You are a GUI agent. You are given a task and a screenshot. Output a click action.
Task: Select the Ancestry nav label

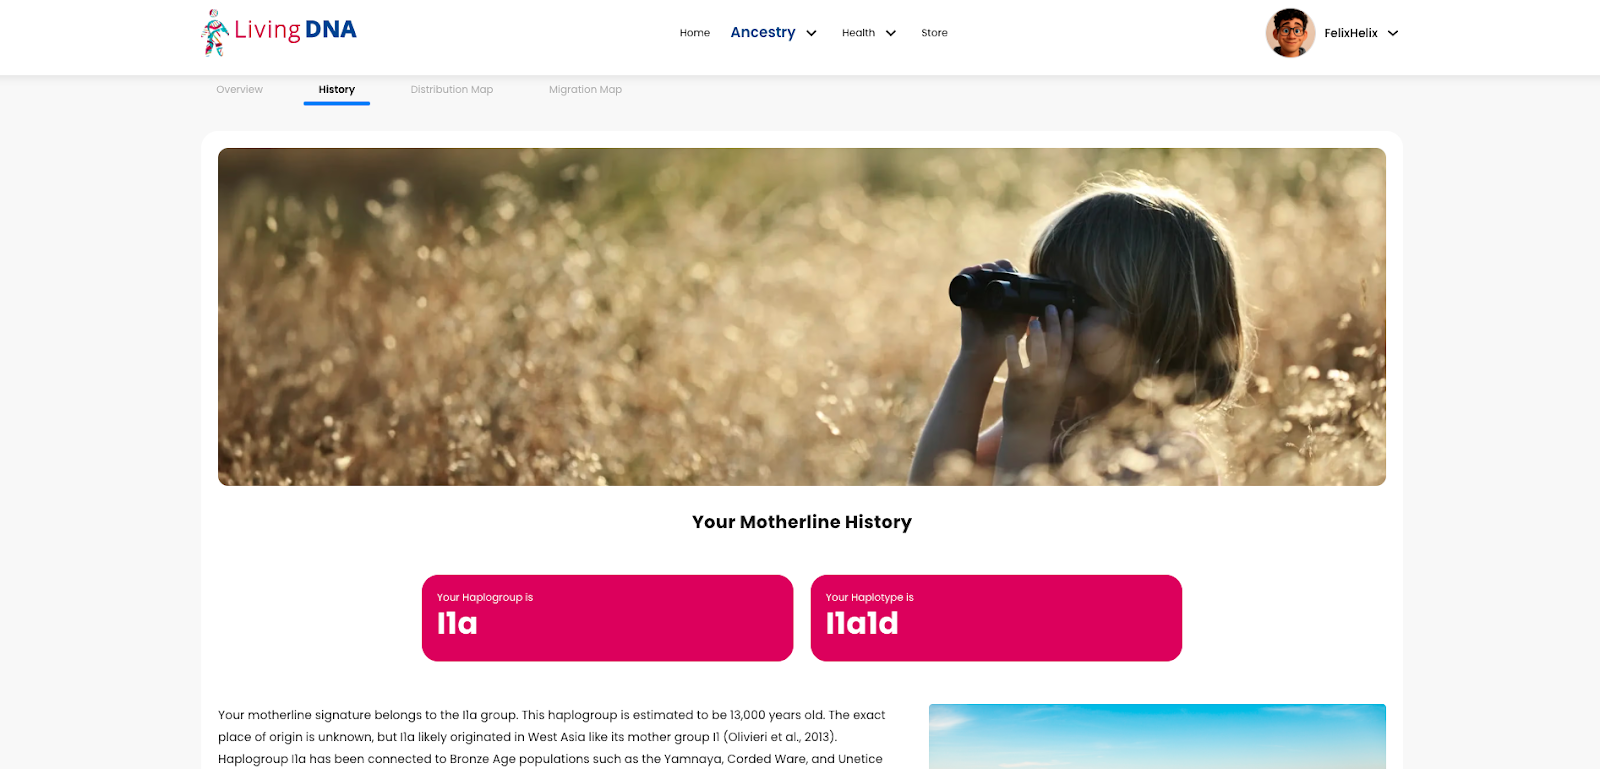click(x=763, y=32)
